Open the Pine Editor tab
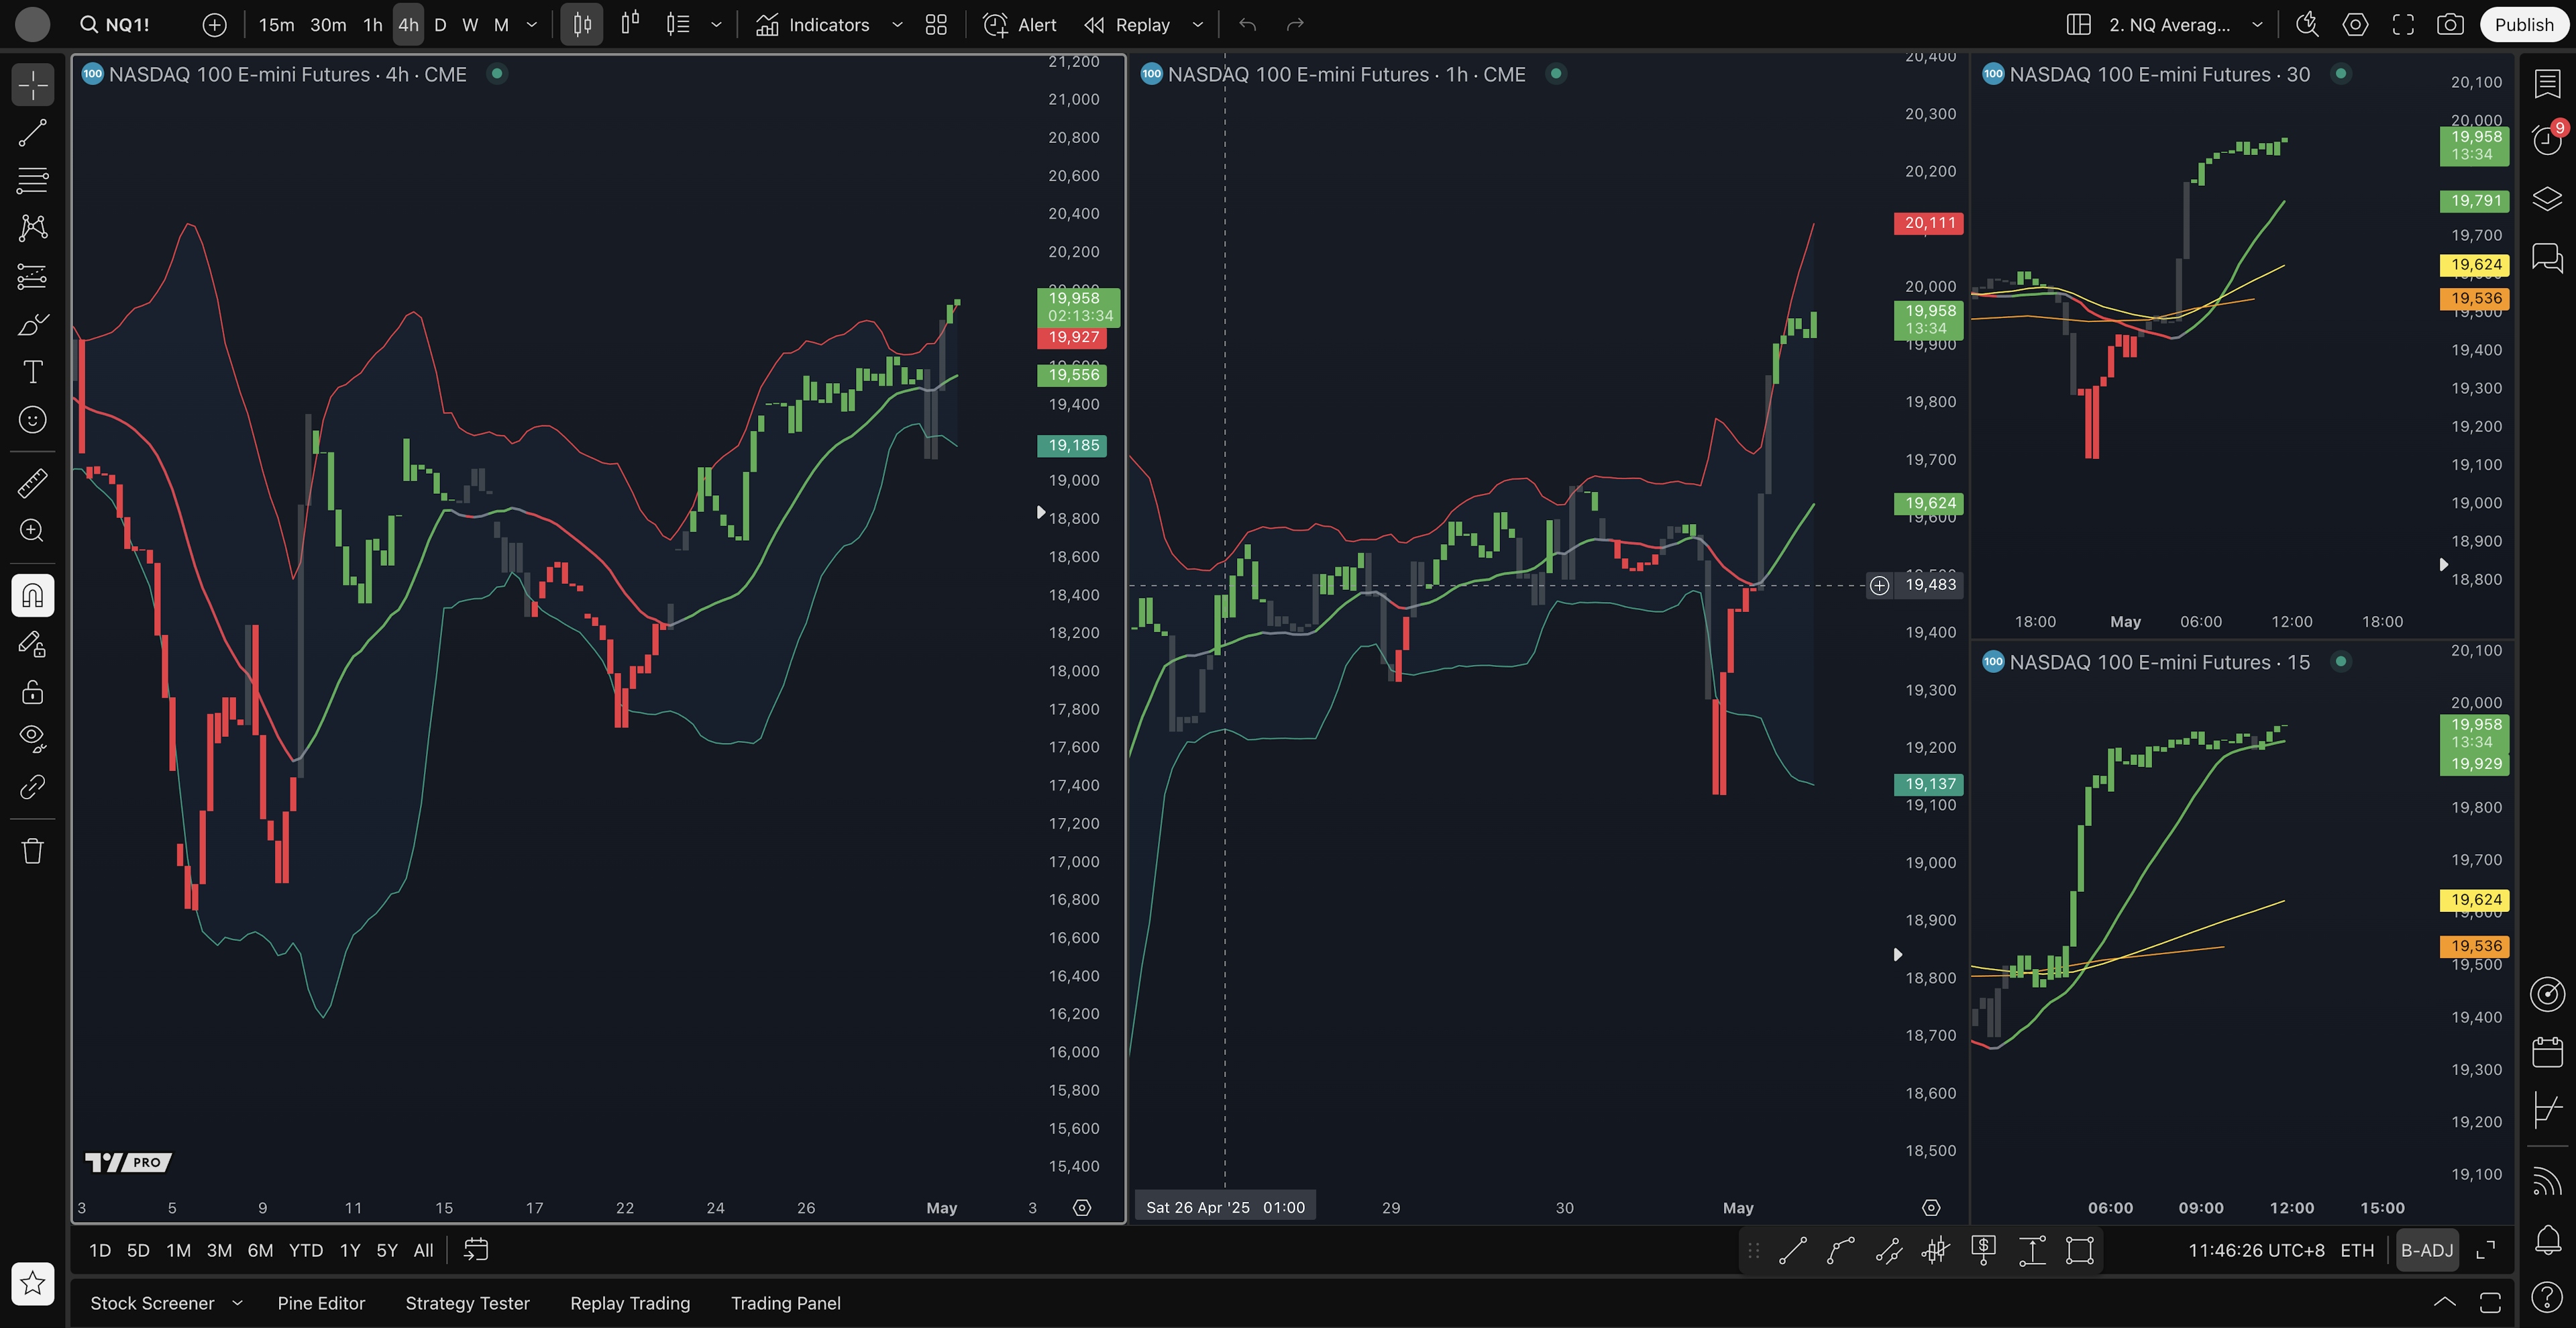The width and height of the screenshot is (2576, 1328). tap(321, 1303)
